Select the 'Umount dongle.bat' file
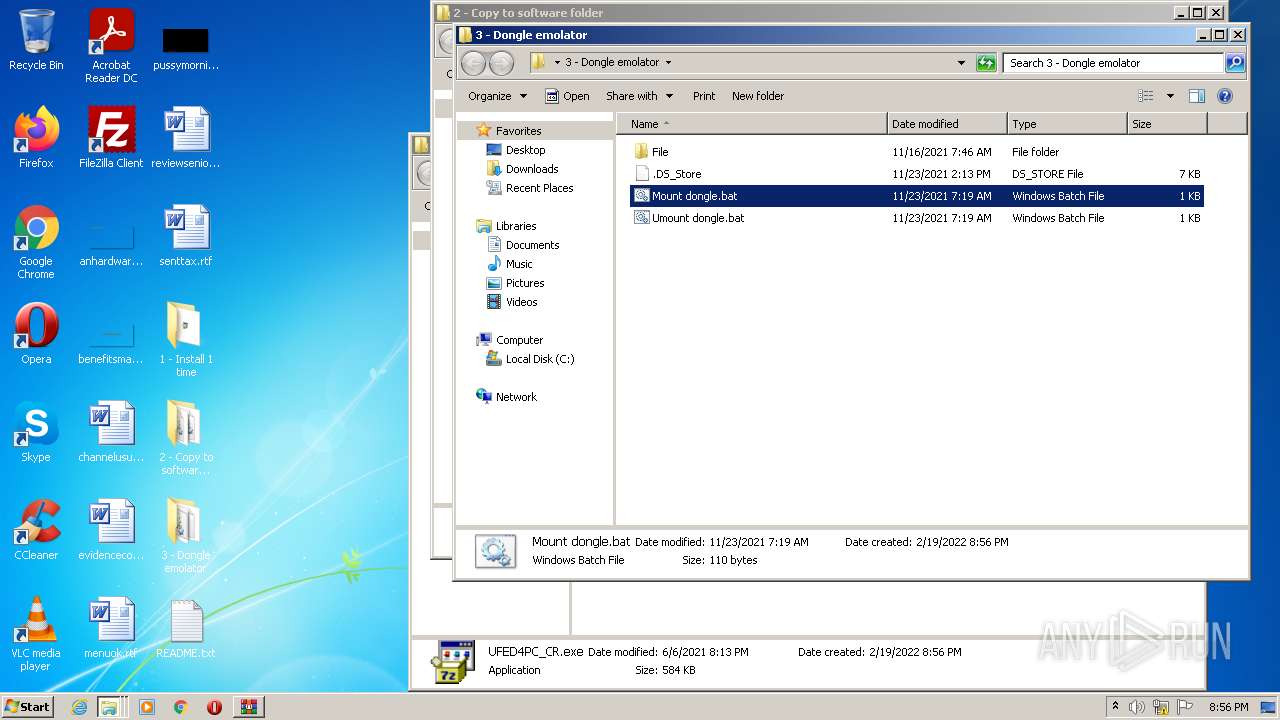1280x720 pixels. (x=917, y=218)
